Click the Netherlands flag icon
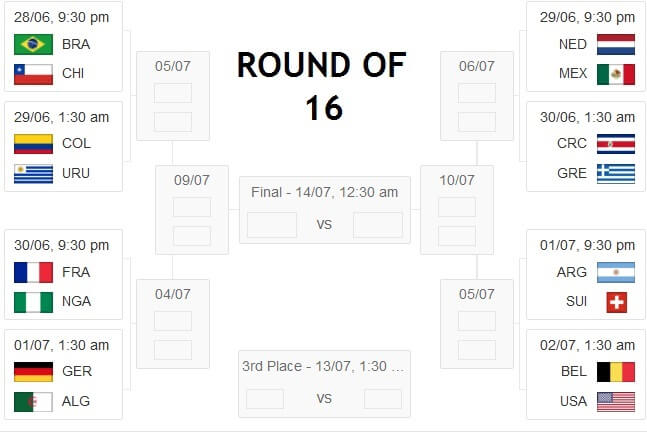The image size is (647, 432). (616, 44)
